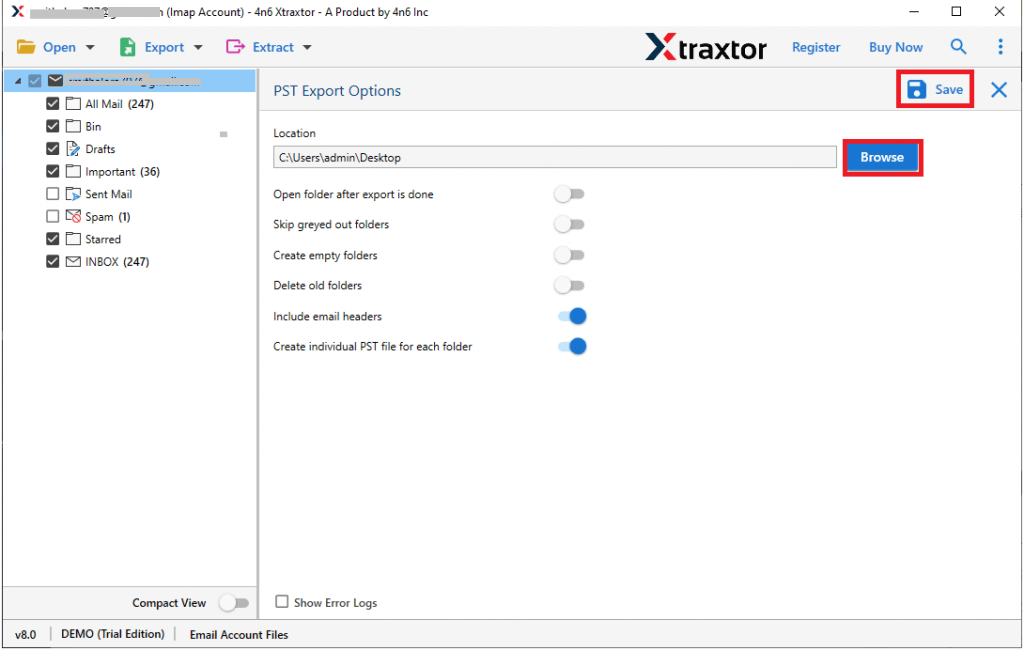Screen dimensions: 1024x651
Task: Open files using the Open toolbar icon
Action: tap(27, 46)
